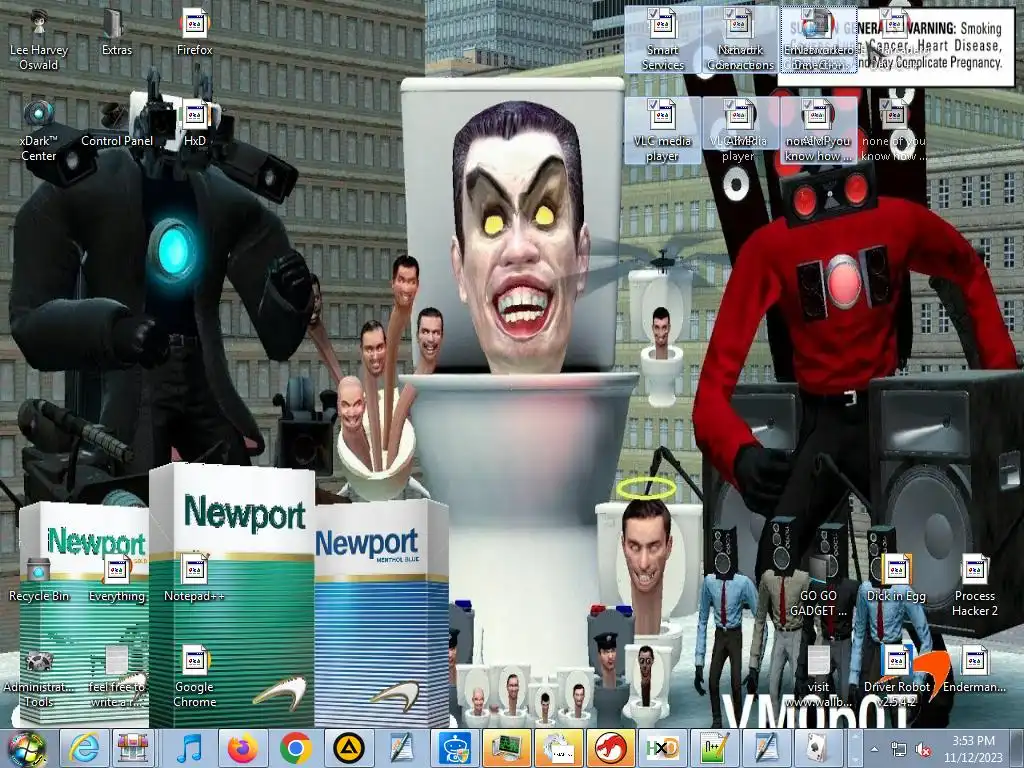Select the Administrative Tools desktop icon
The width and height of the screenshot is (1024, 768).
click(x=39, y=678)
